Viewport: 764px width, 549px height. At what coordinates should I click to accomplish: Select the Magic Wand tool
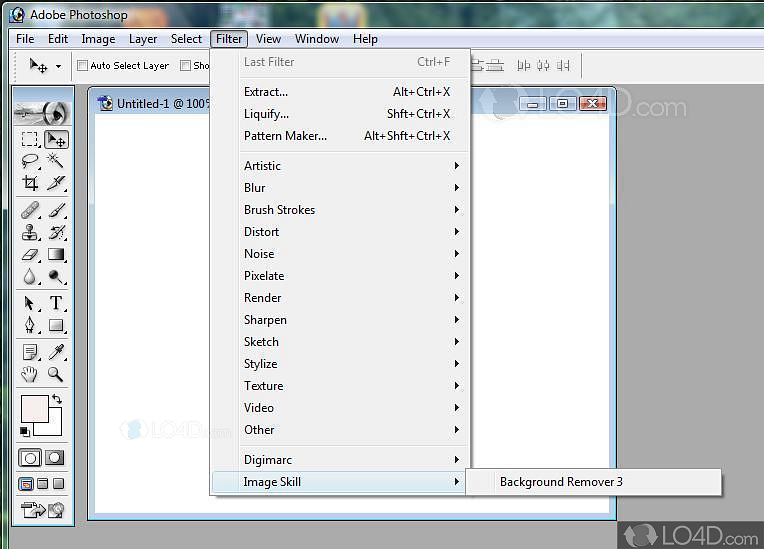coord(56,161)
